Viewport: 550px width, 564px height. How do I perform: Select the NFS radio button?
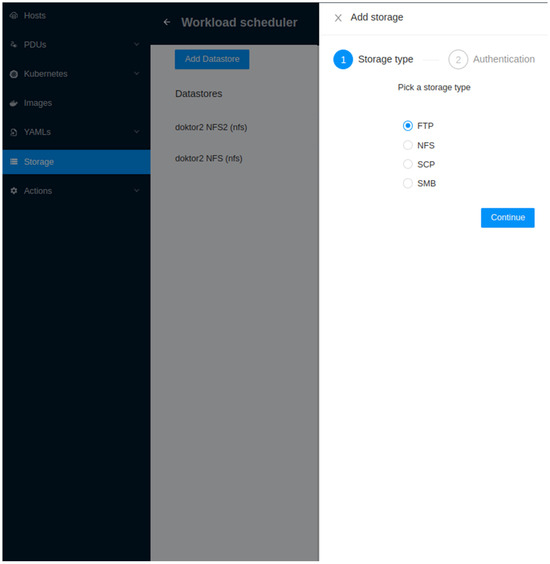[x=408, y=145]
